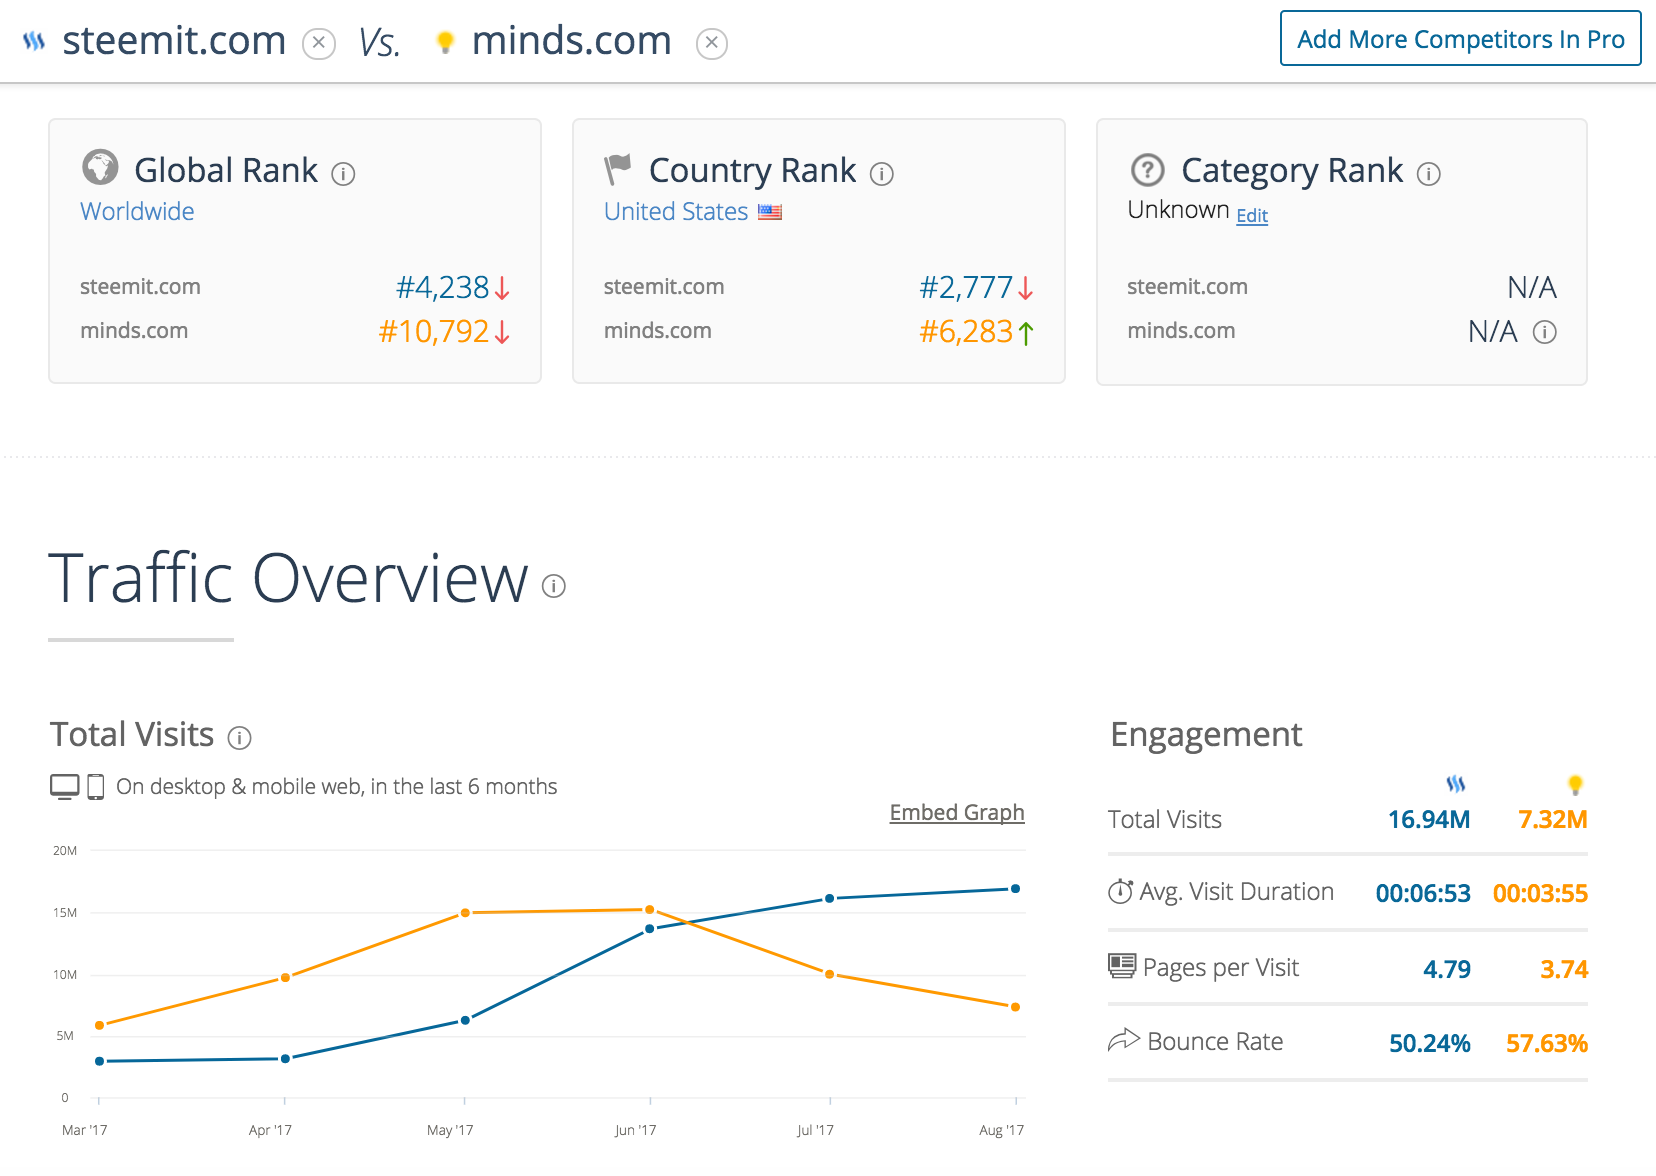Image resolution: width=1656 pixels, height=1176 pixels.
Task: Select minds Apr '17 data point
Action: [x=285, y=977]
